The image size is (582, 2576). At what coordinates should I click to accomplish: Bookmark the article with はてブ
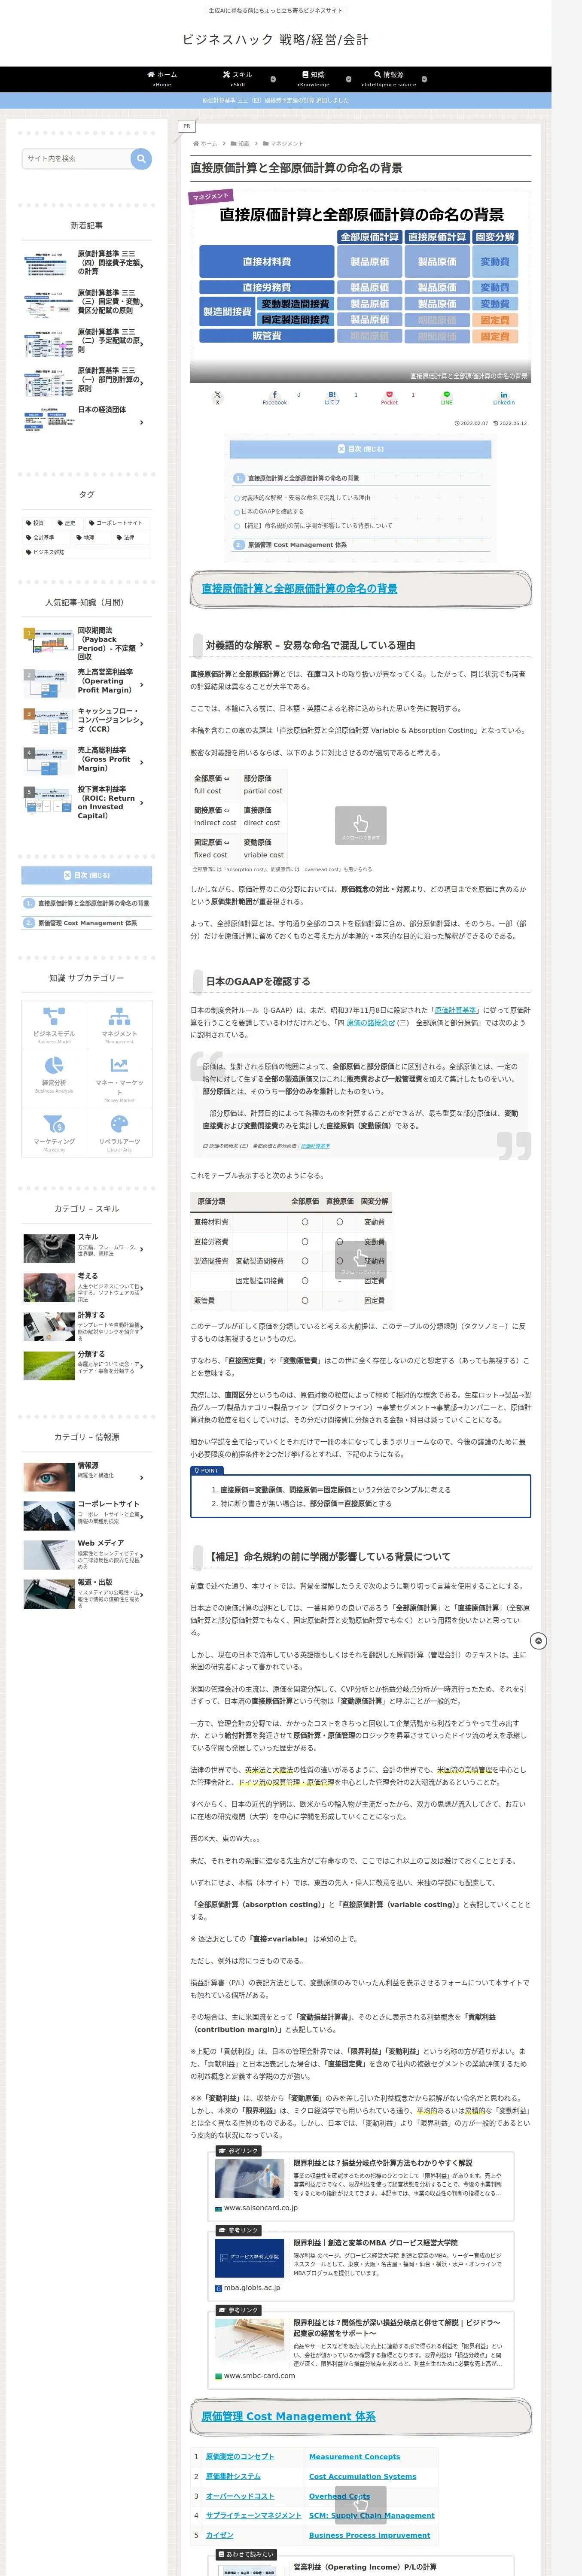coord(332,397)
